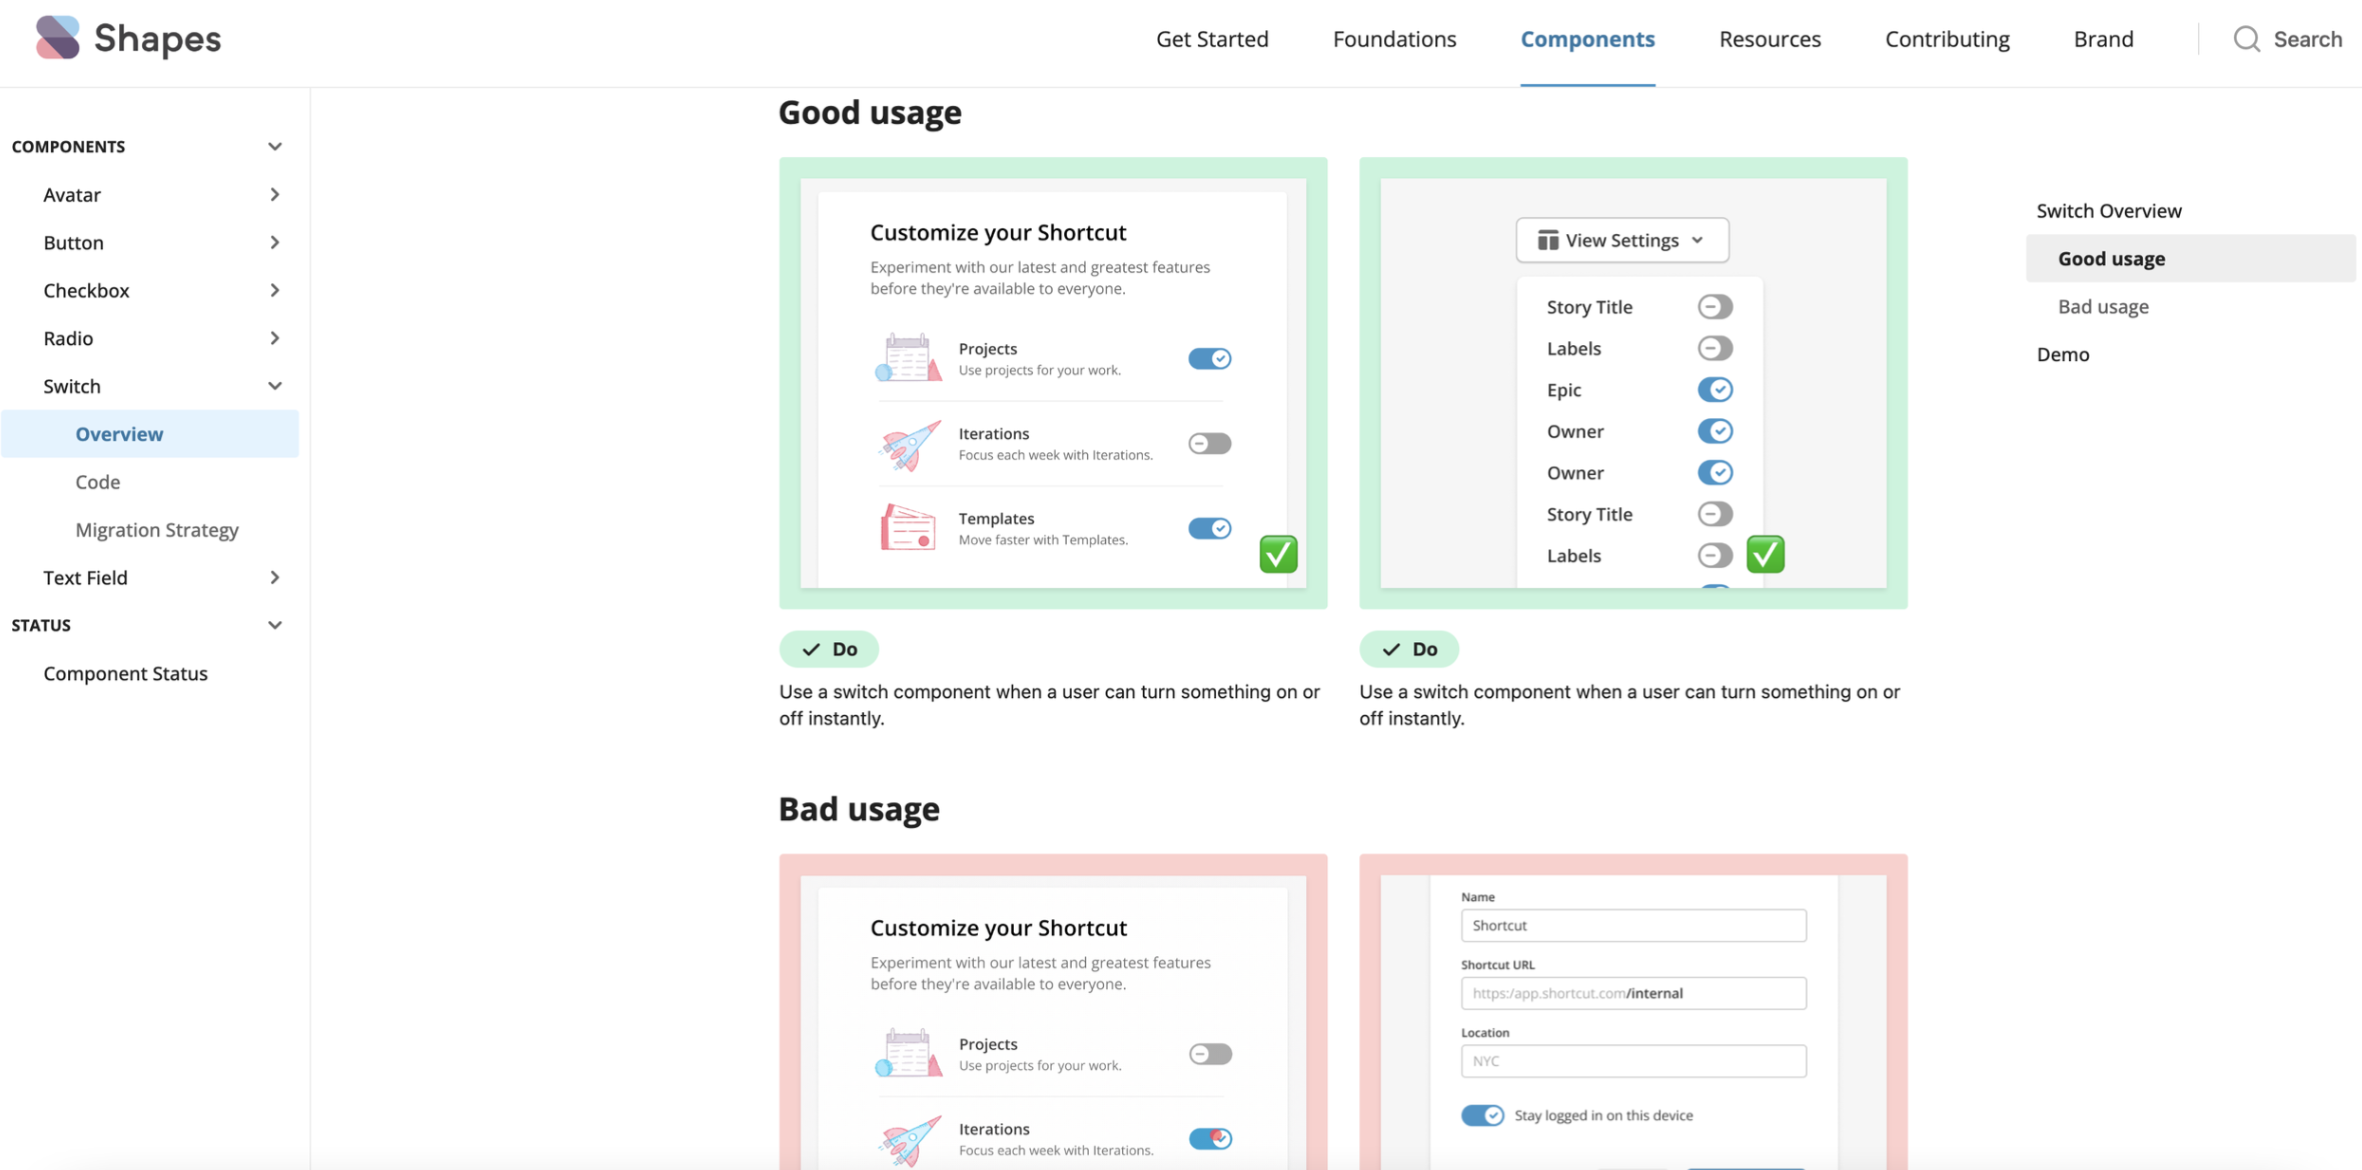Viewport: 2362px width, 1170px height.
Task: Expand the Avatar section chevron
Action: 275,195
